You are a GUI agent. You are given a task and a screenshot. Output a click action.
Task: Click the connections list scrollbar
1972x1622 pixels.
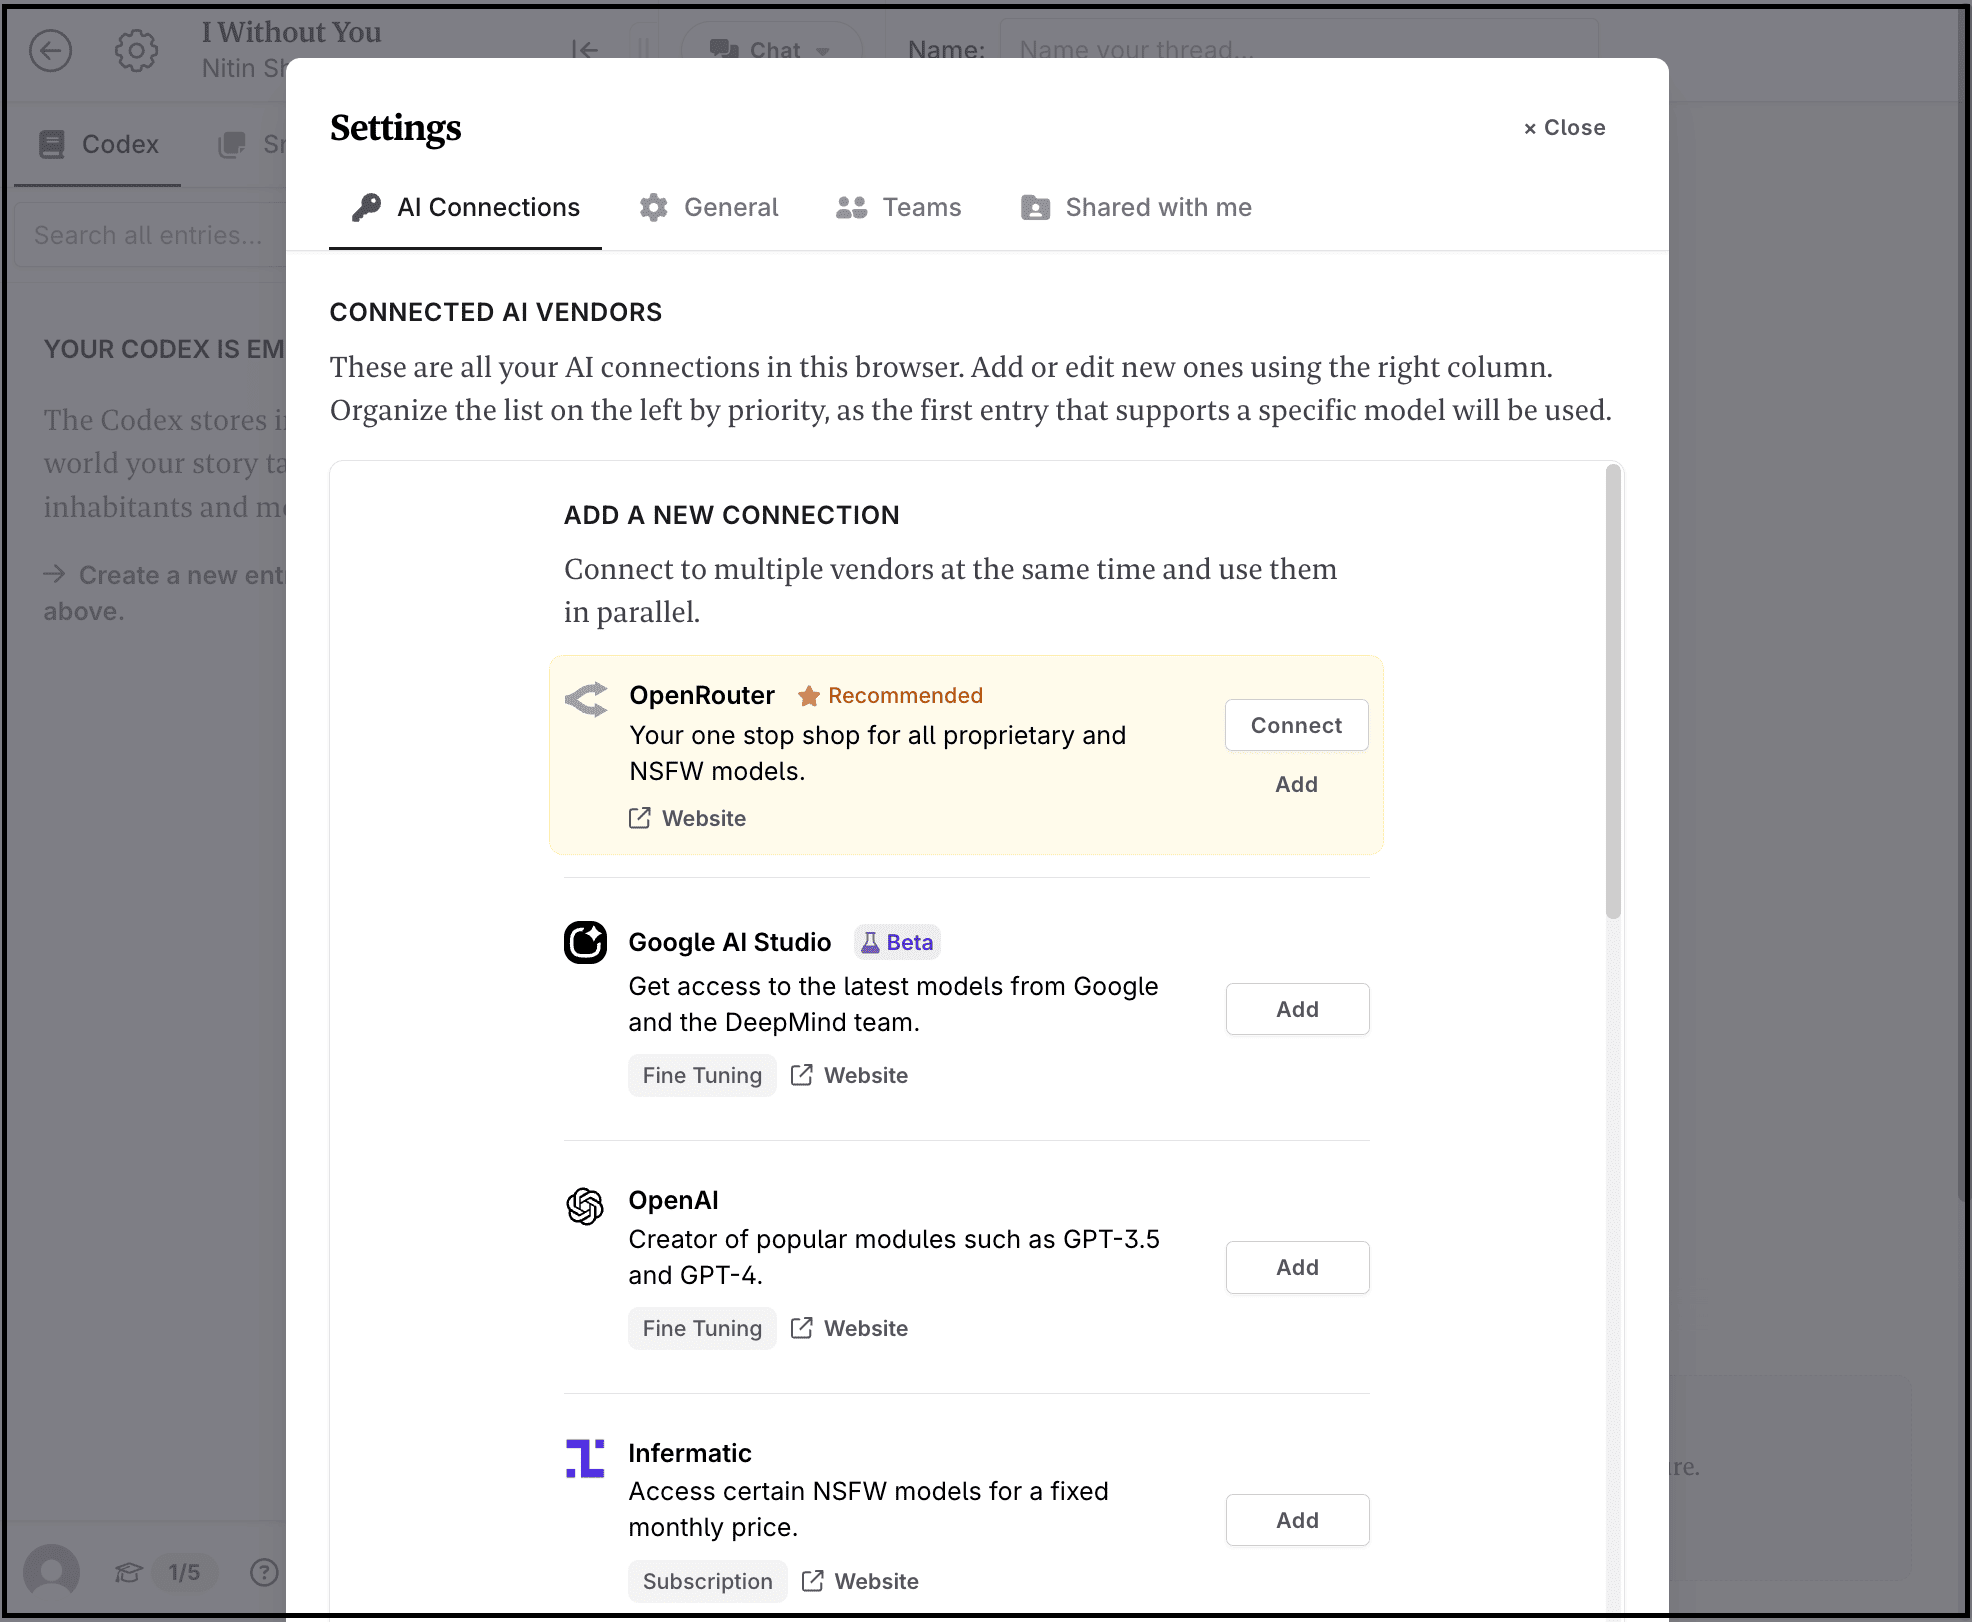(1613, 691)
